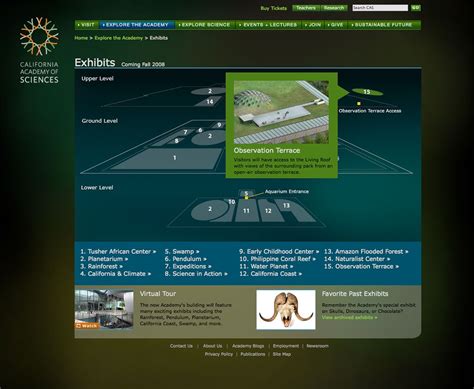
Task: Open the Explore Science menu
Action: pos(205,25)
